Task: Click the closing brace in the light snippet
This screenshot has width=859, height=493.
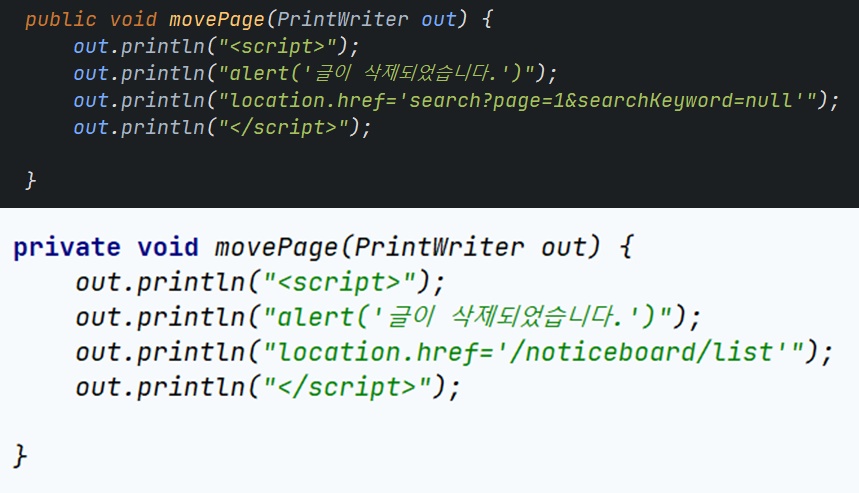Action: 20,456
